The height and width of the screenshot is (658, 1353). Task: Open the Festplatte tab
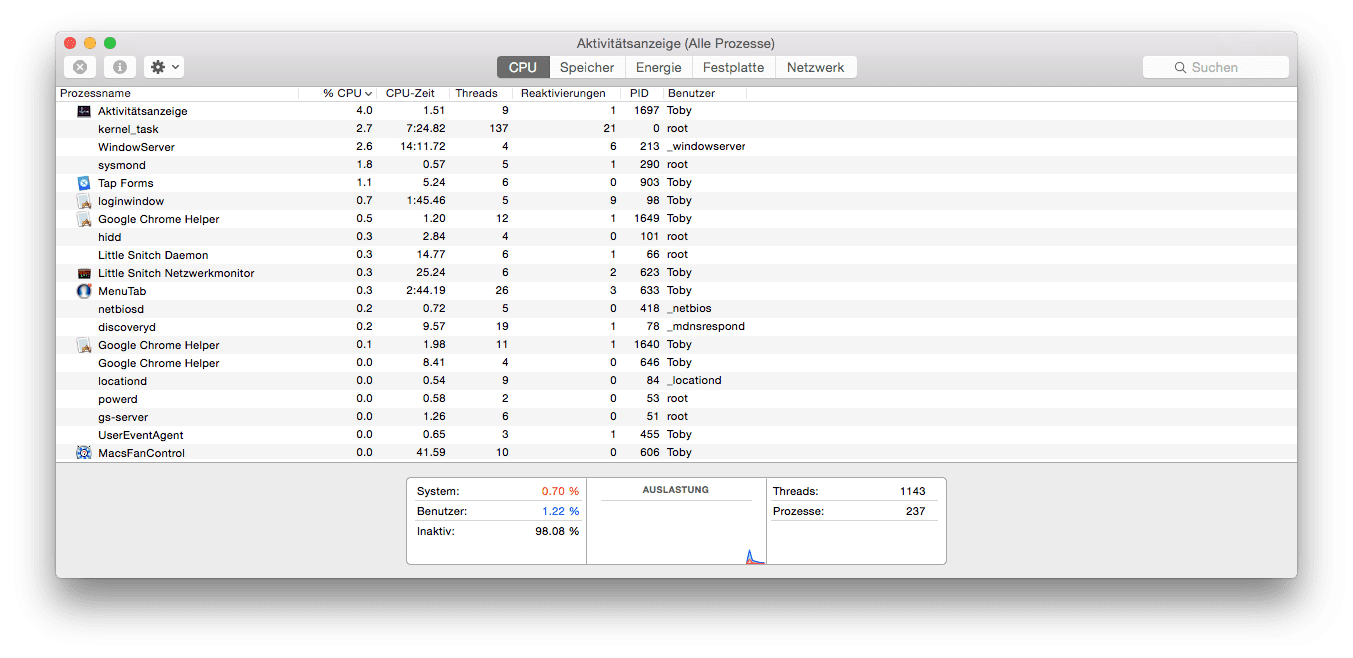[733, 67]
